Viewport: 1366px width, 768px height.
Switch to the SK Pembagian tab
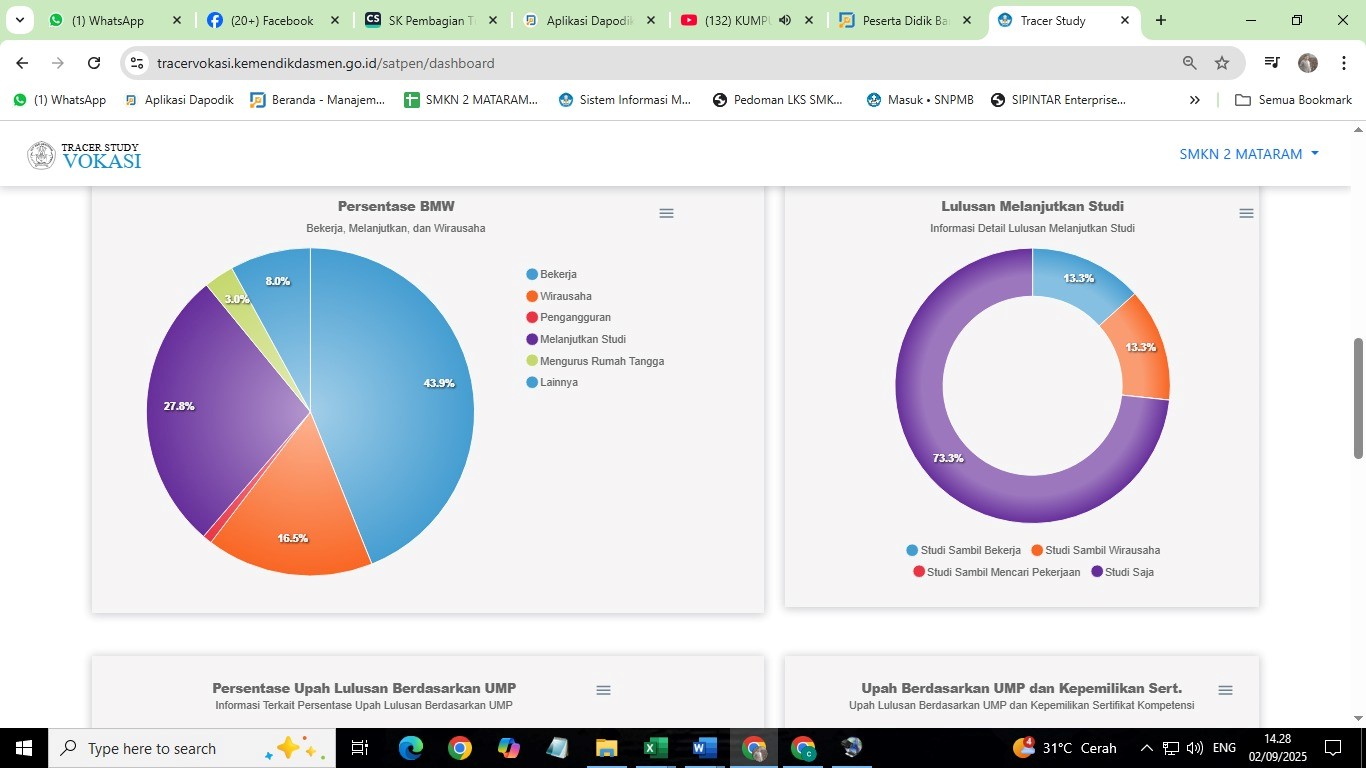click(430, 20)
